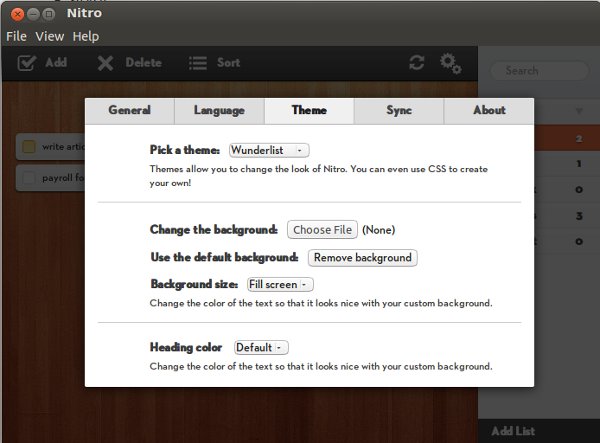This screenshot has width=600, height=443.
Task: Click the Remove background button
Action: click(x=363, y=258)
